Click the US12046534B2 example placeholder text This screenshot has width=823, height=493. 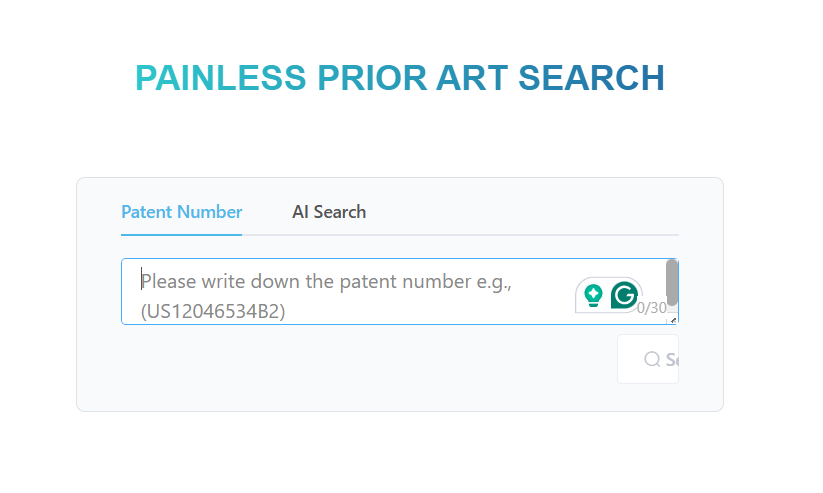pyautogui.click(x=213, y=311)
